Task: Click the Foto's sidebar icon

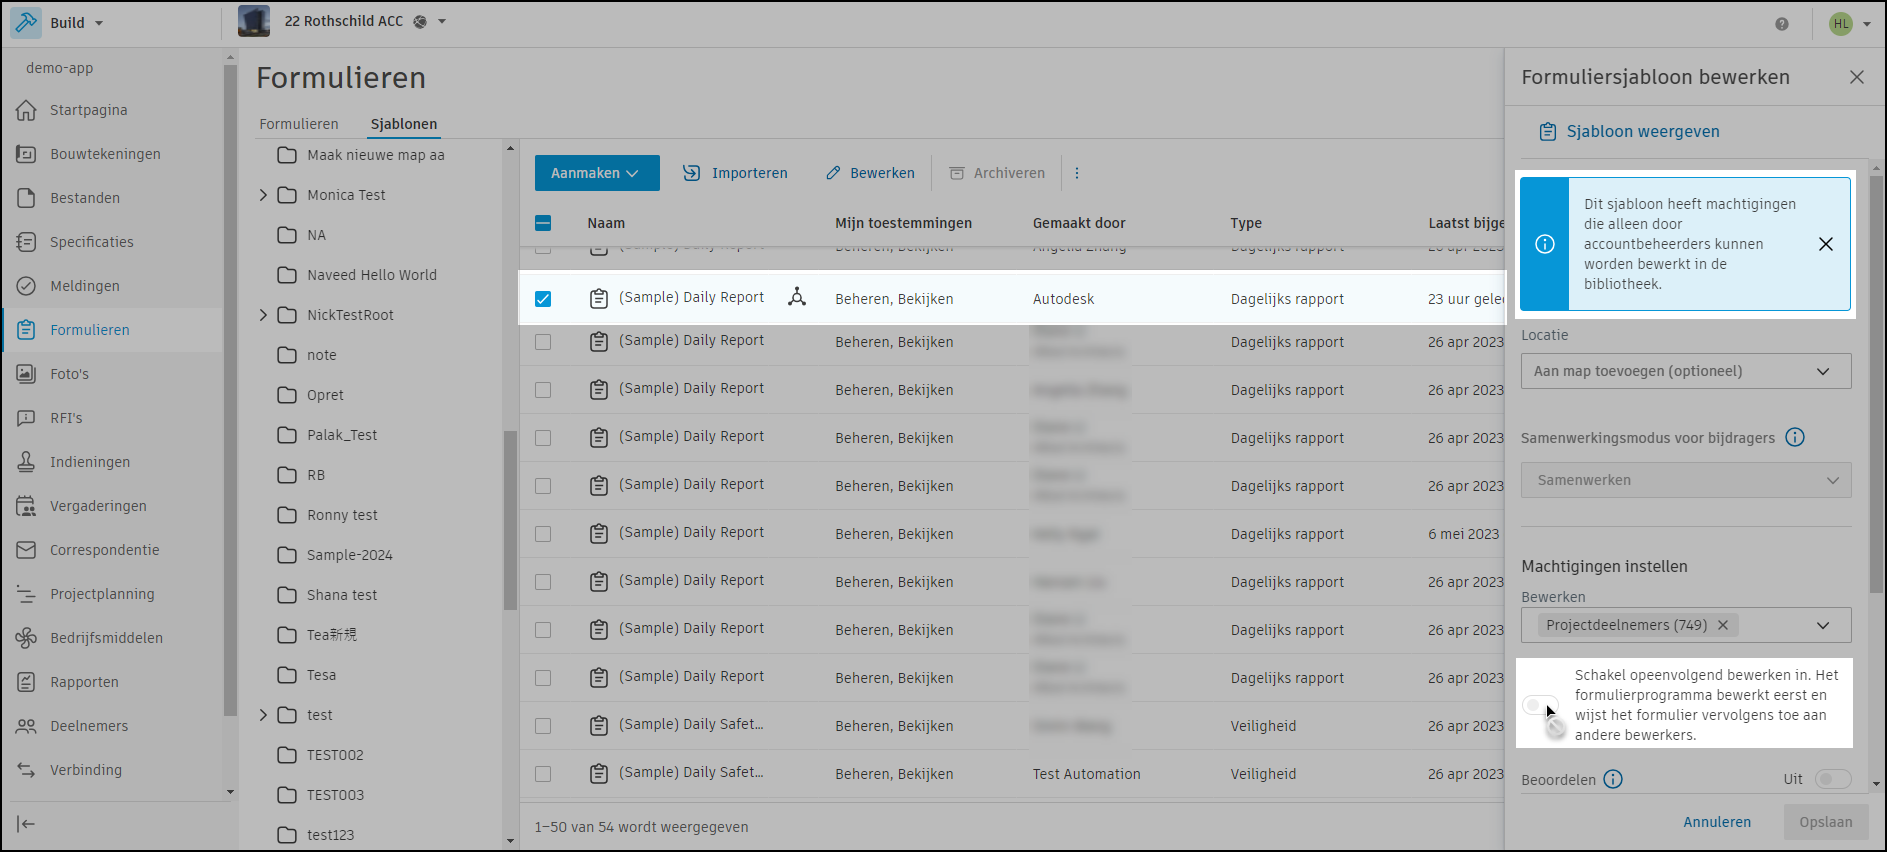Action: pyautogui.click(x=27, y=374)
